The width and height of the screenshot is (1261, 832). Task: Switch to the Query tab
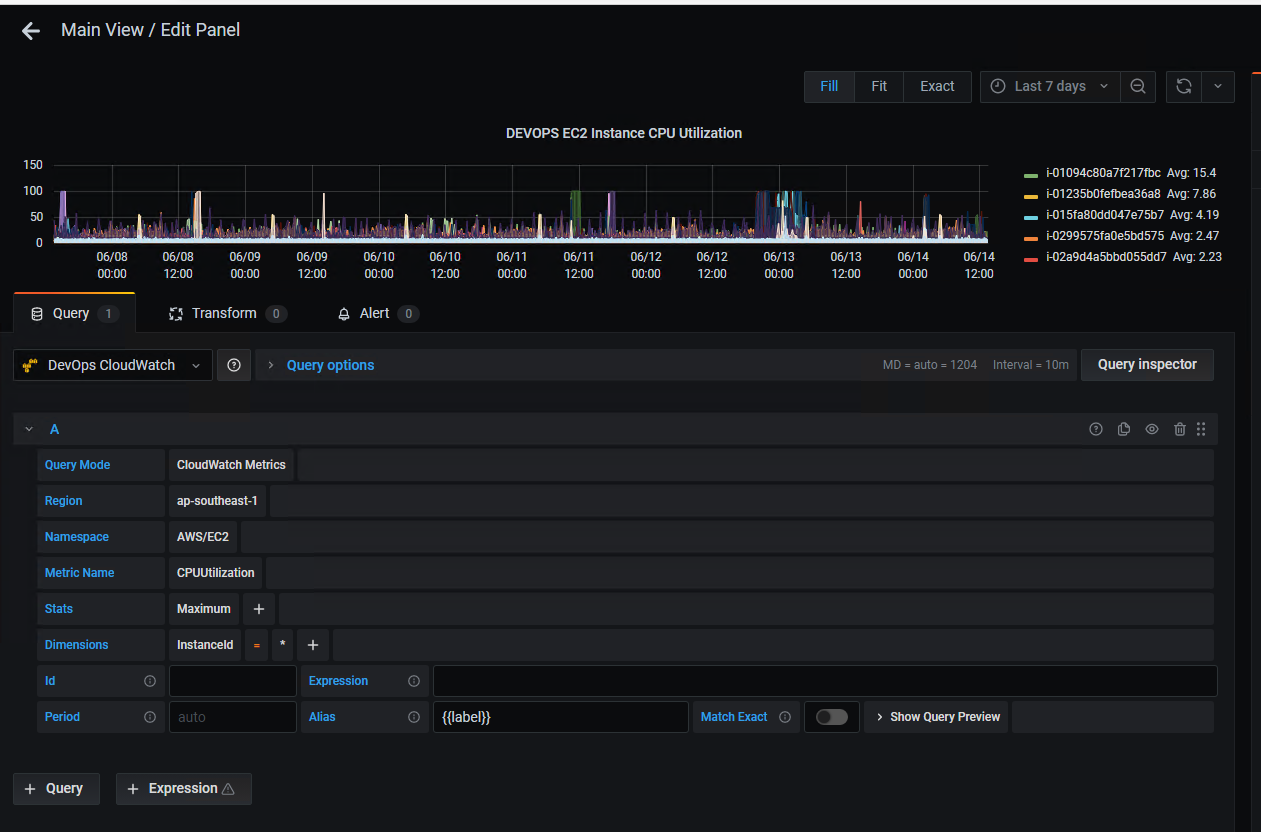point(75,314)
